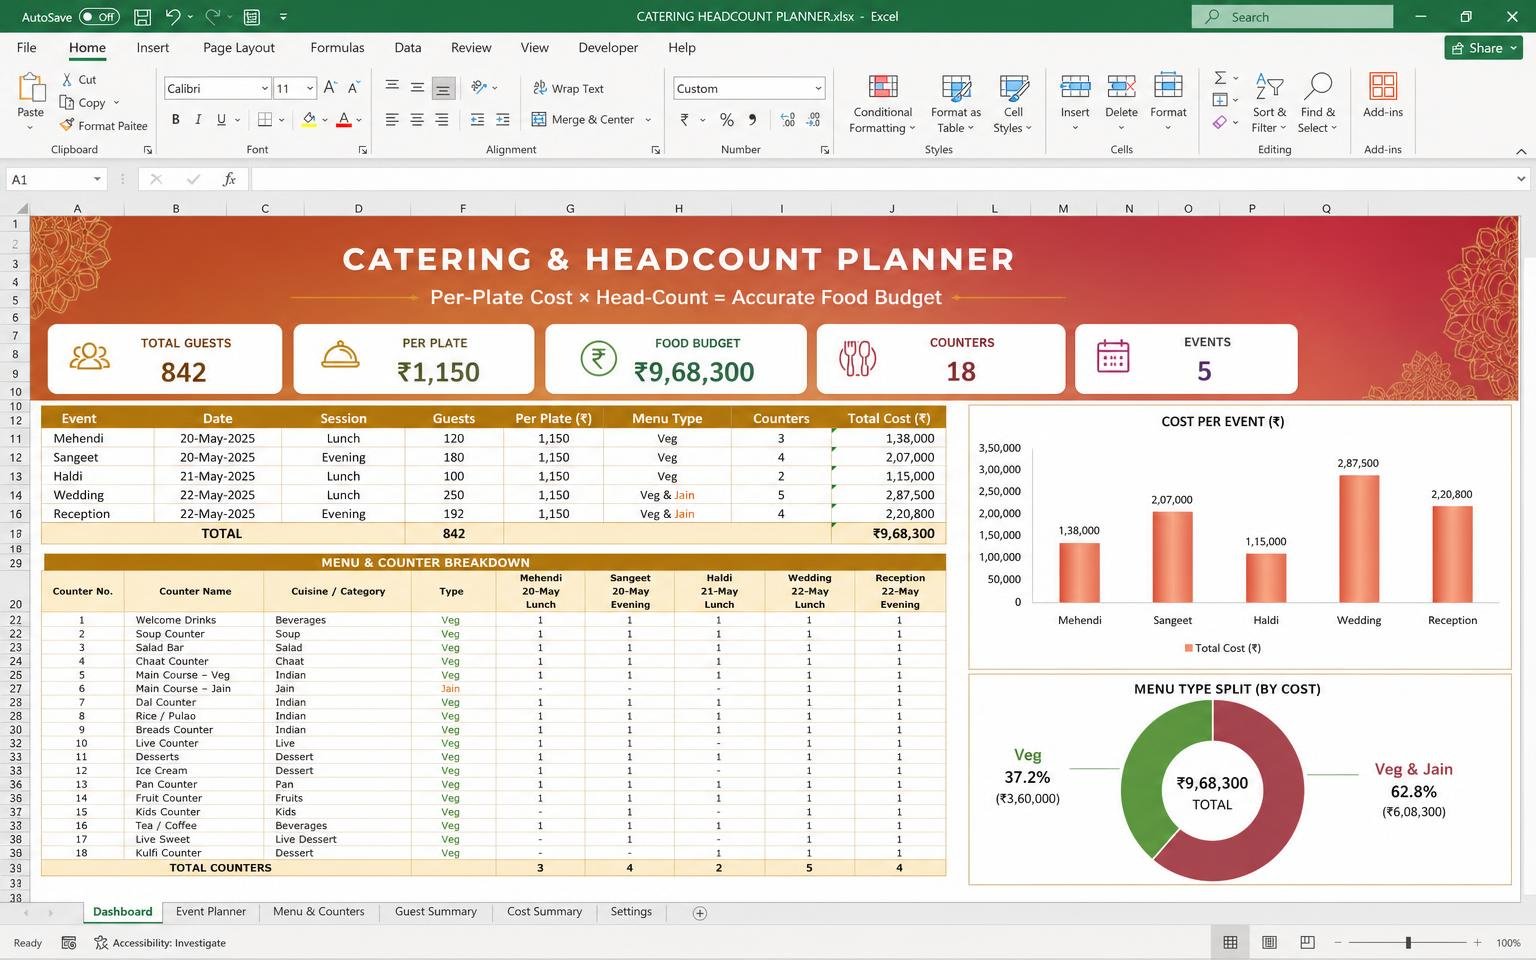Open the Insert ribbon tab

(x=153, y=48)
